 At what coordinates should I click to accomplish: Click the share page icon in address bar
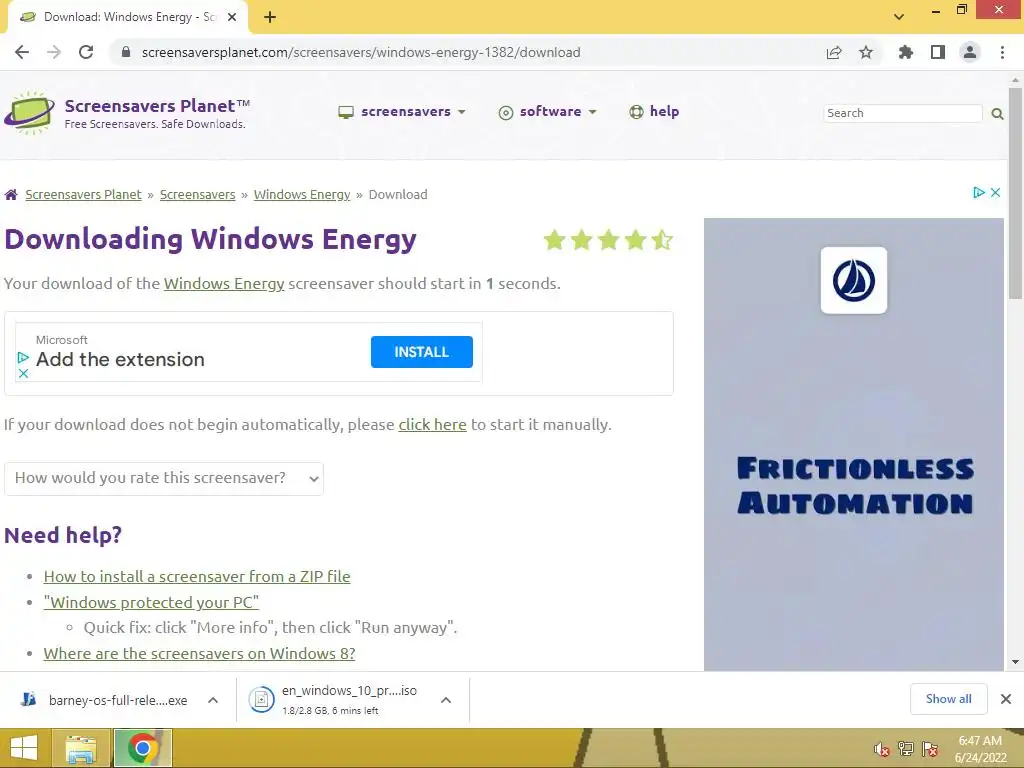(834, 52)
